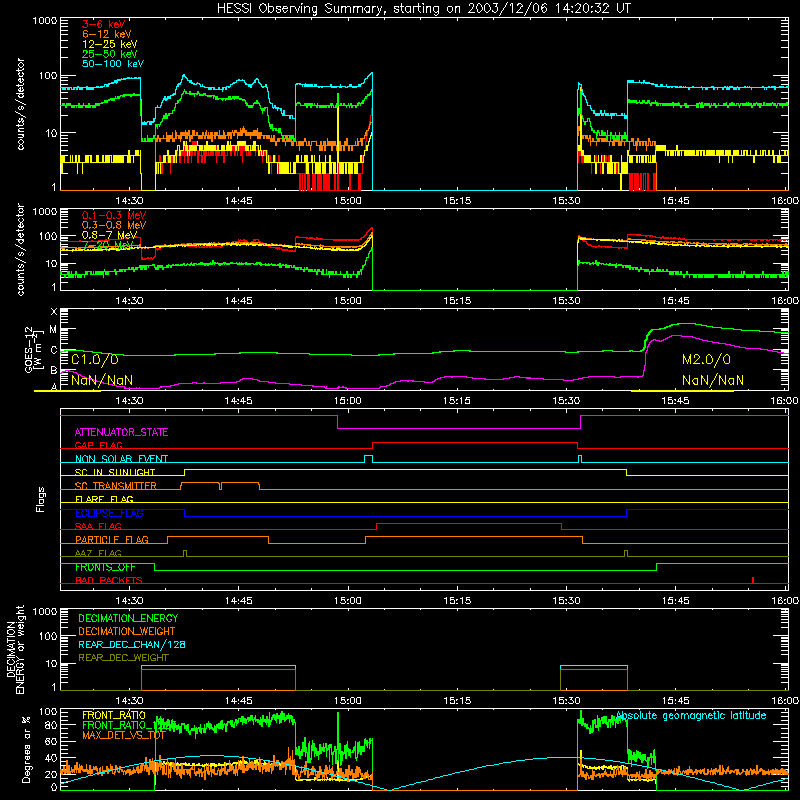
Task: Click the NON_SOLAR_EVENT pulse near 15:03
Action: pos(368,459)
